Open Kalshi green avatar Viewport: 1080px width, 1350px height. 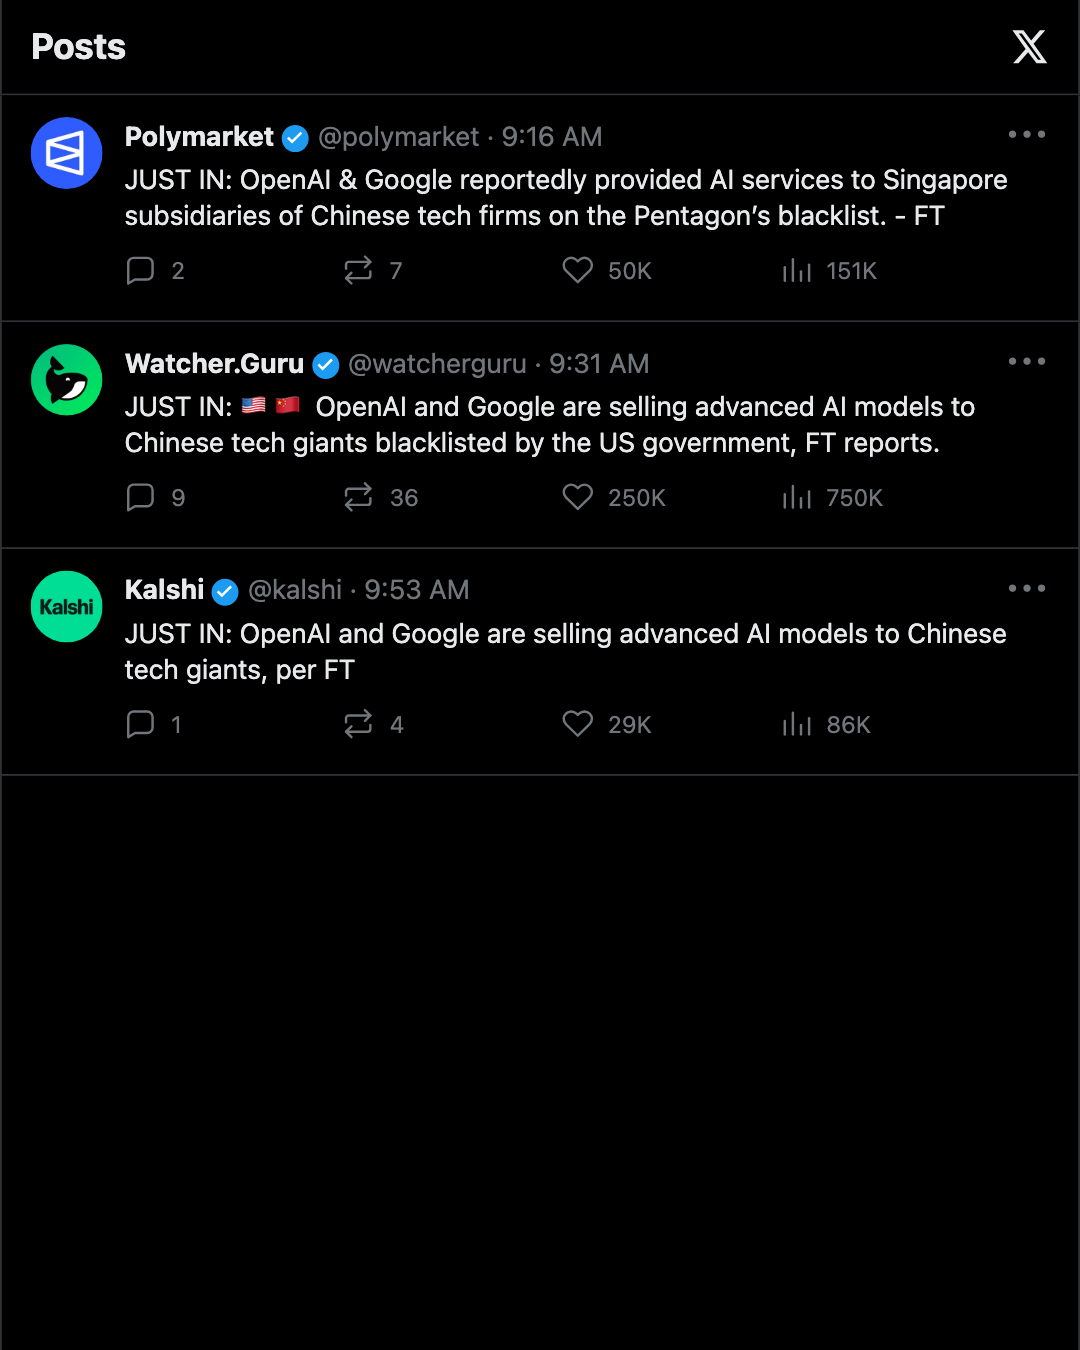67,607
